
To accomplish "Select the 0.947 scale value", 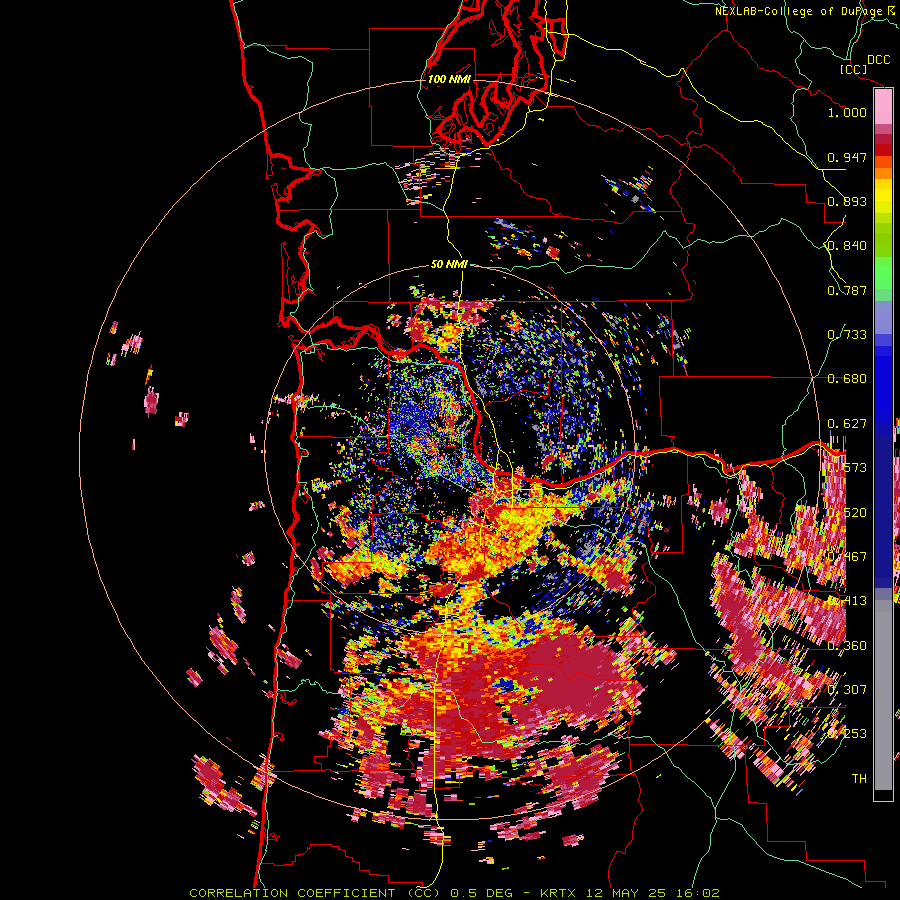I will [x=847, y=157].
